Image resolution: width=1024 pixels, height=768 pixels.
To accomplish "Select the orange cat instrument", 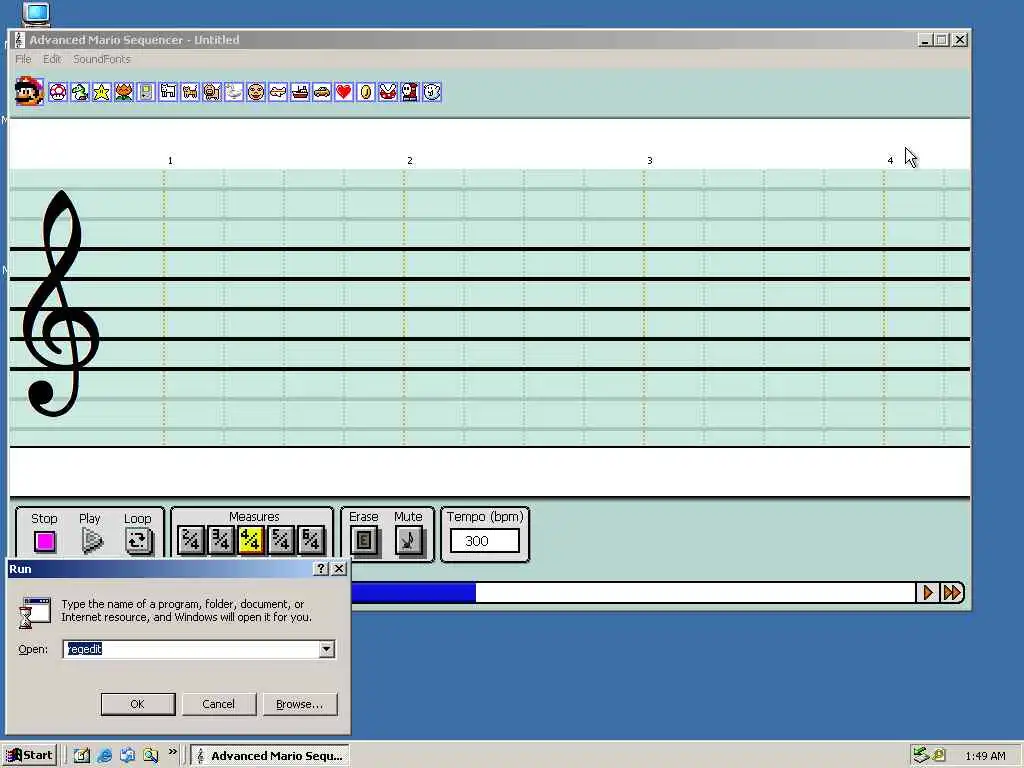I will (x=190, y=92).
